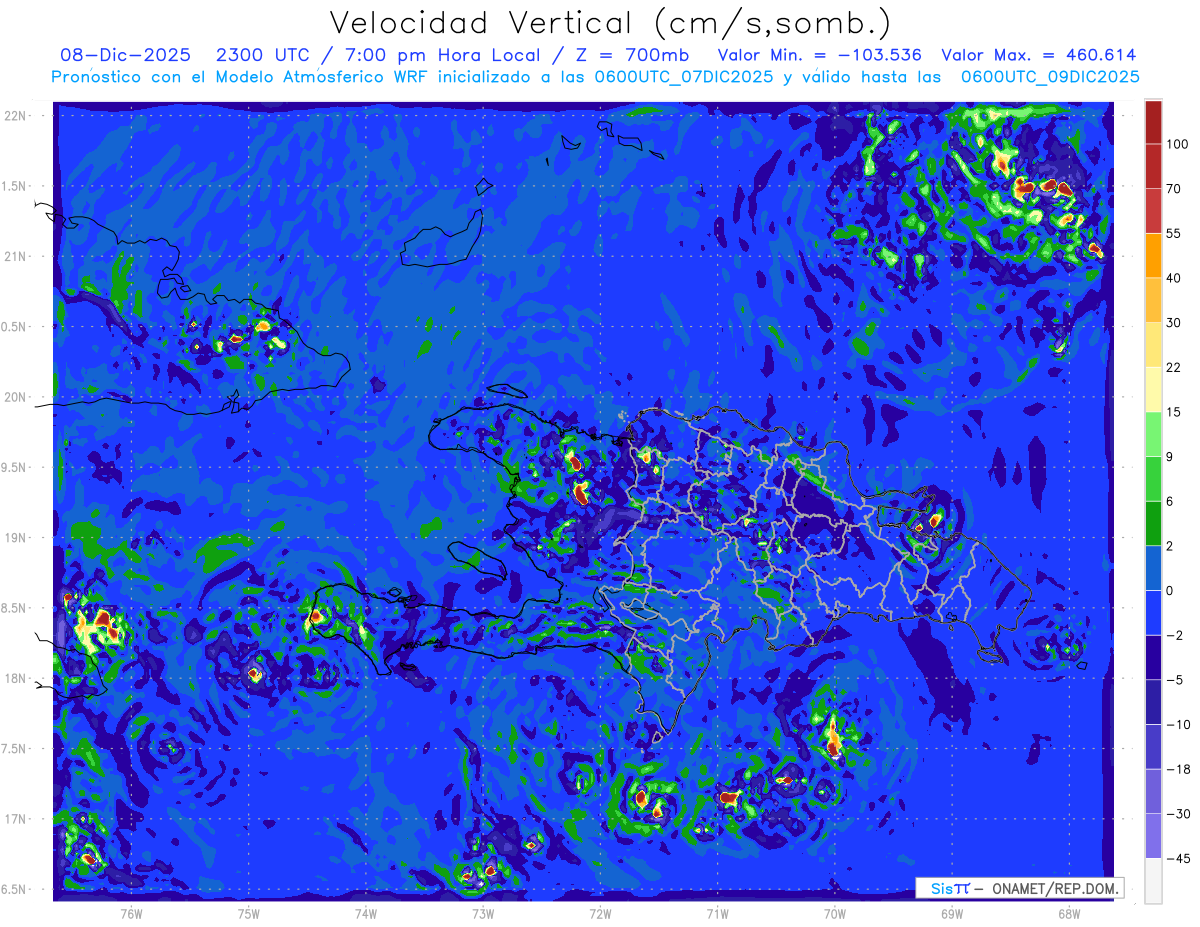Click the "-45" color scale label

coord(1178,859)
